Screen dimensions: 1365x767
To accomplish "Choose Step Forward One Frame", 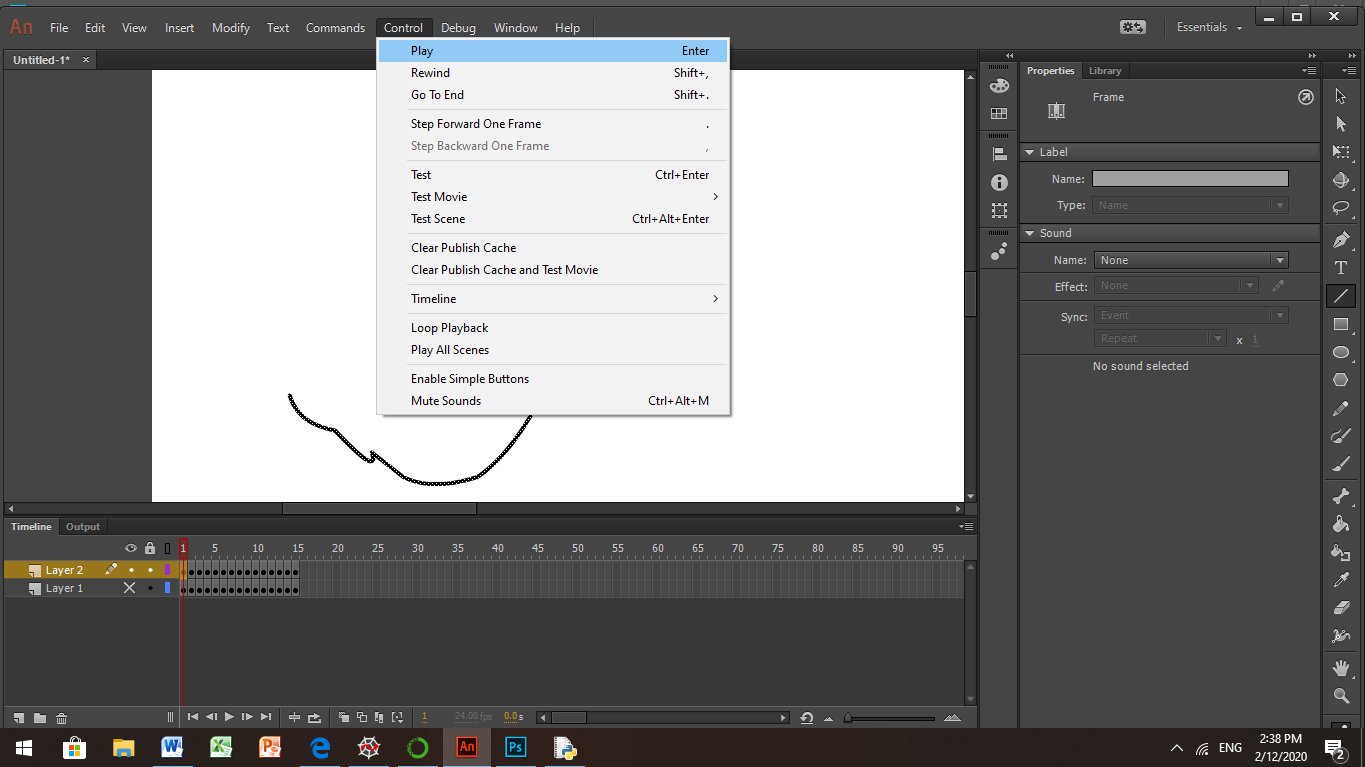I will pyautogui.click(x=553, y=124).
